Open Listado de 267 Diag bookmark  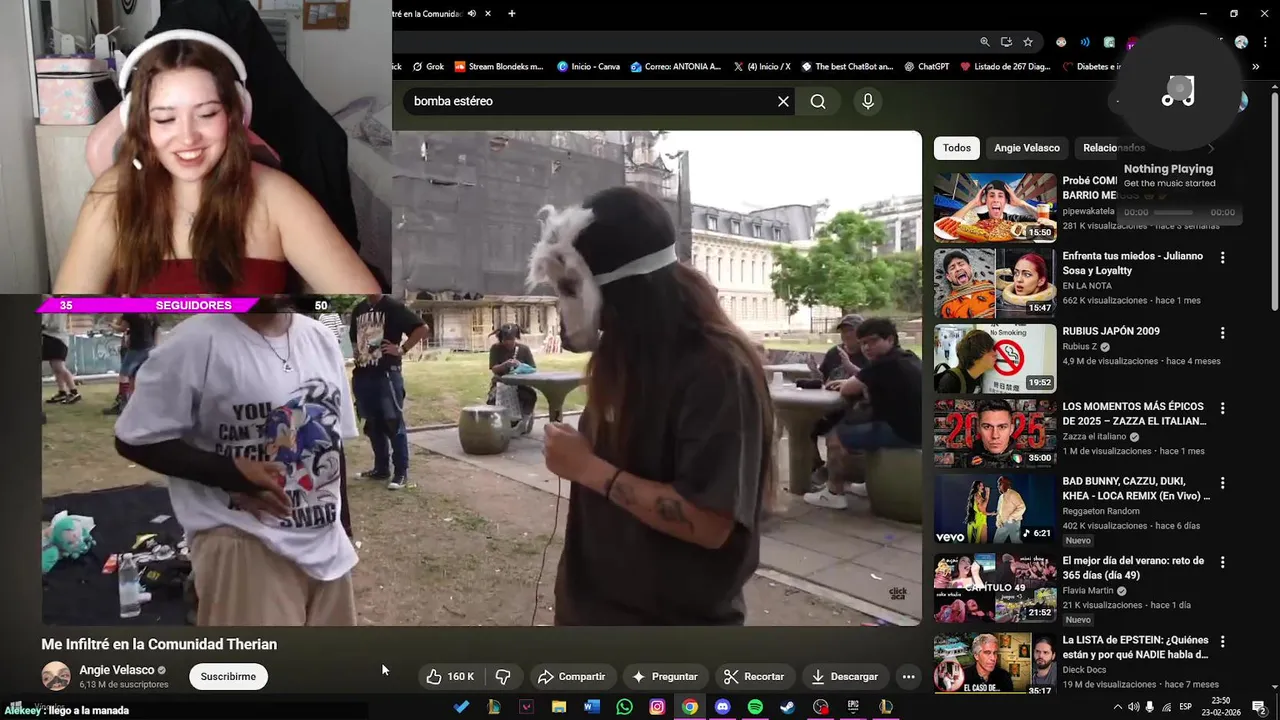tap(1004, 67)
